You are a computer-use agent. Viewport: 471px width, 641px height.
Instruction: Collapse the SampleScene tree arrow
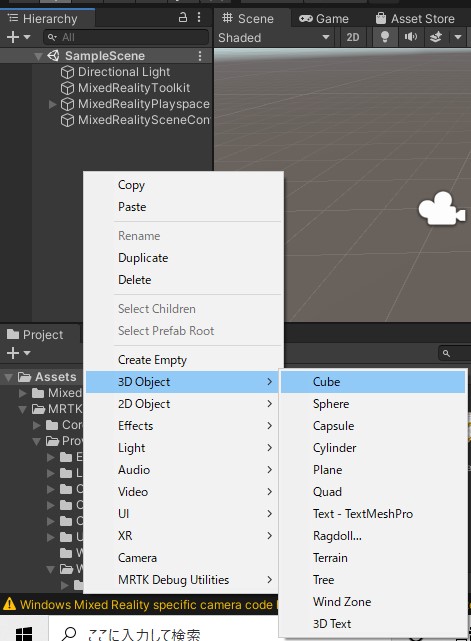coord(38,56)
